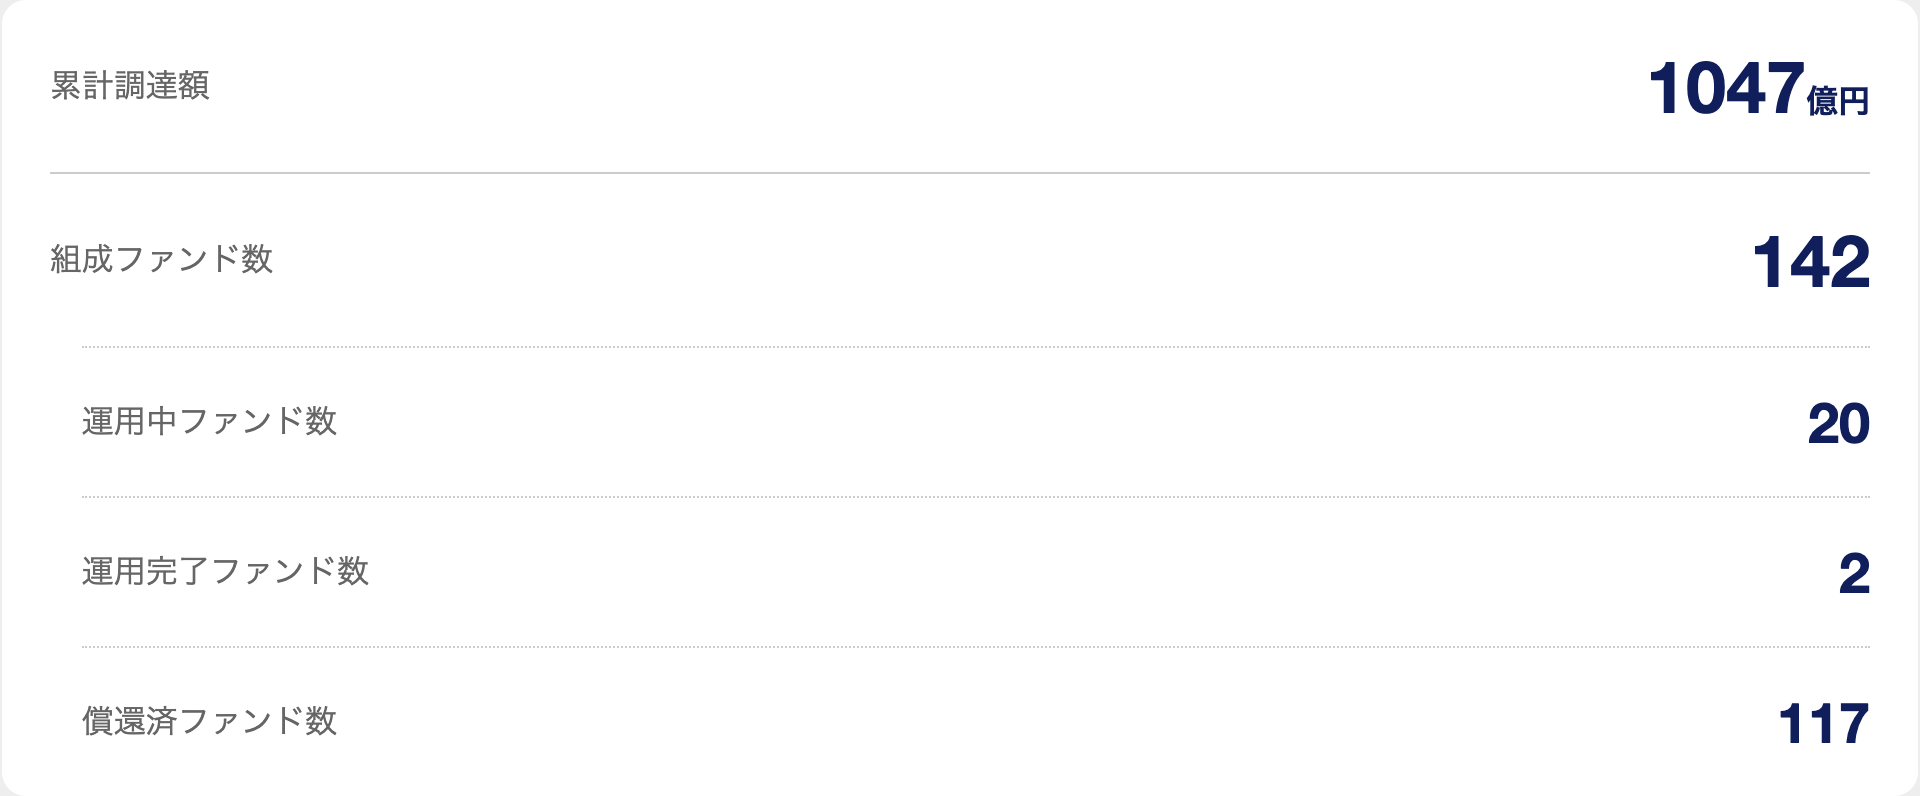
Task: Click the 償還済ファンド数 label
Action: pos(209,722)
